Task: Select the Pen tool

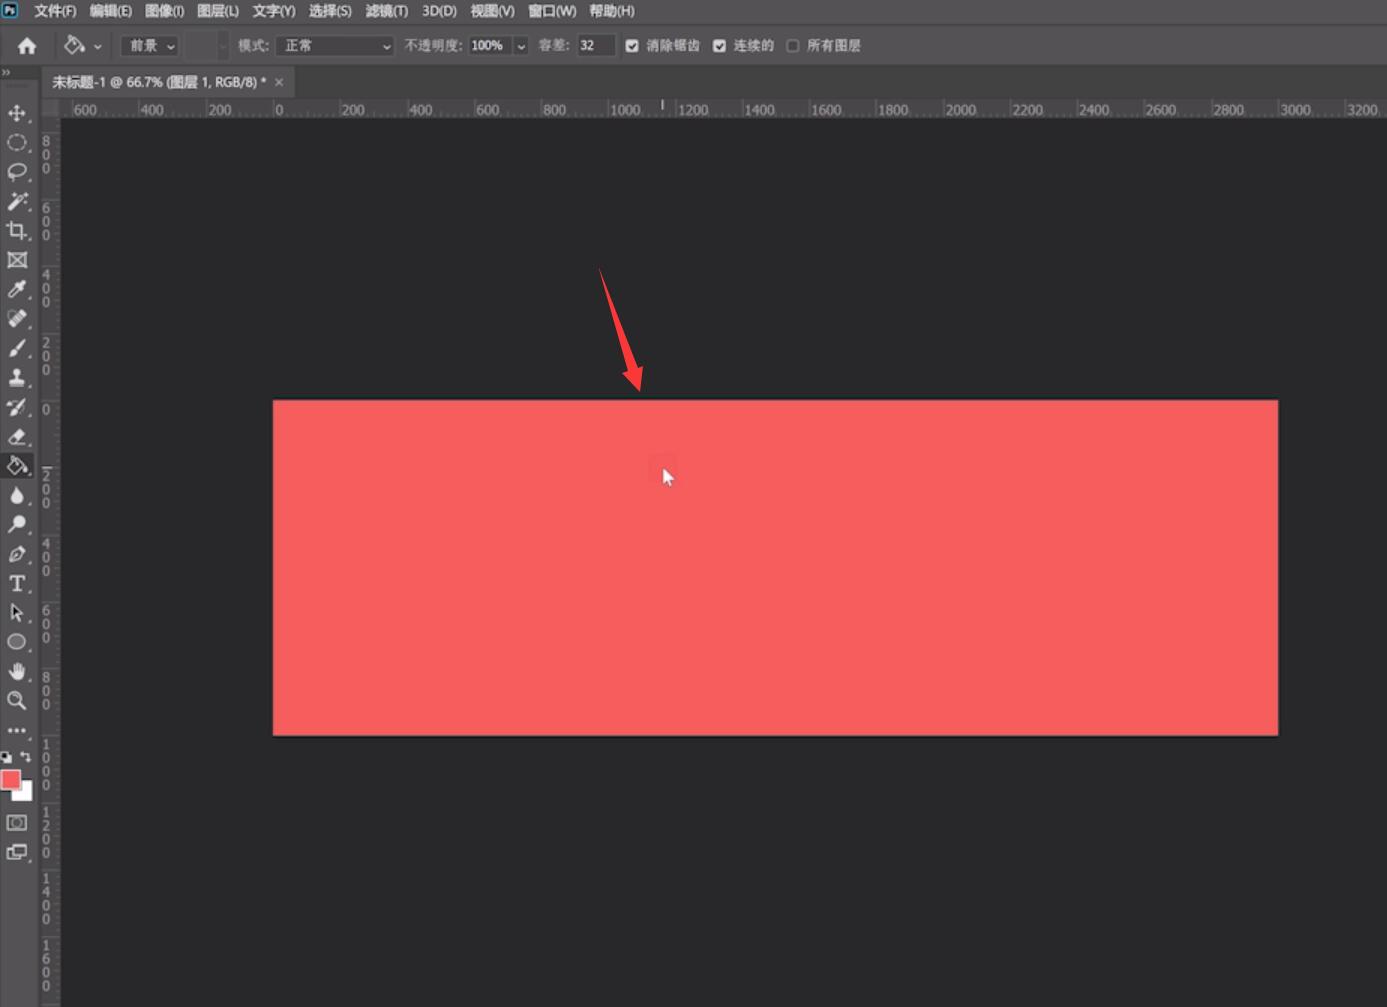Action: [17, 554]
